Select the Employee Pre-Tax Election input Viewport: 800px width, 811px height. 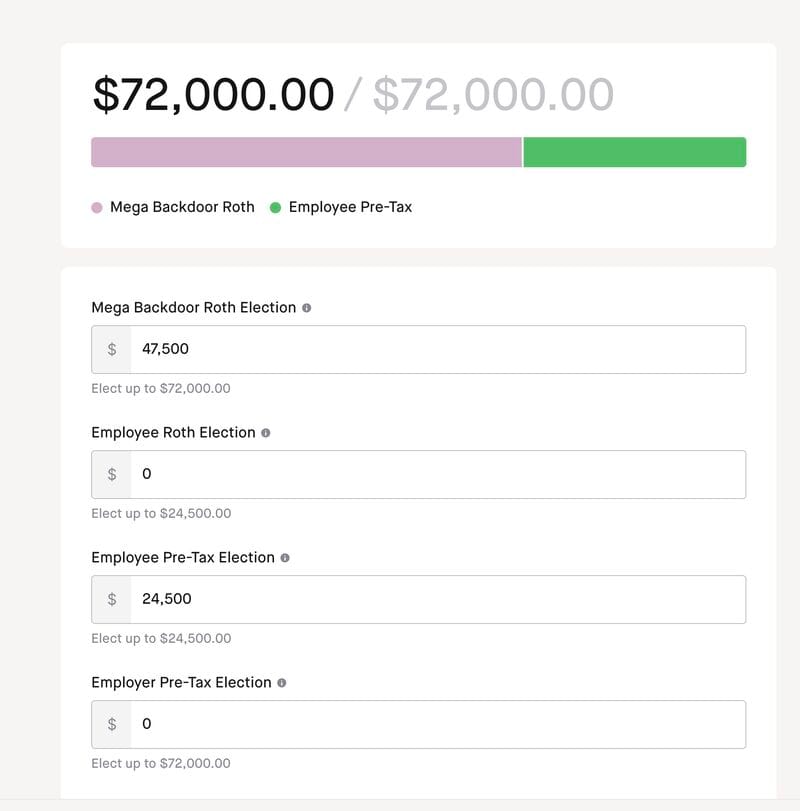tap(438, 599)
